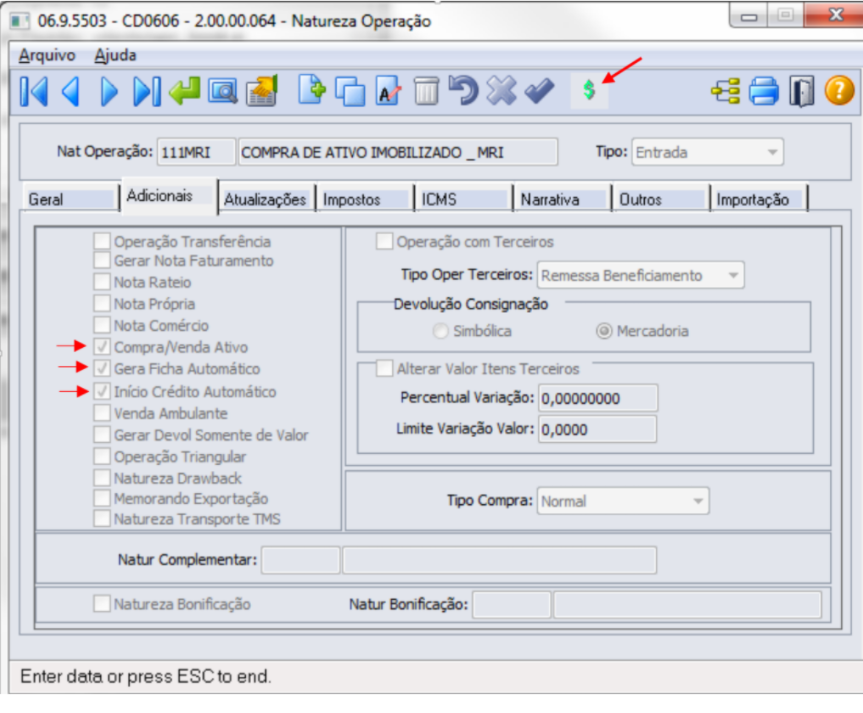The image size is (863, 713).
Task: Cancel using the grey X icon
Action: [501, 91]
